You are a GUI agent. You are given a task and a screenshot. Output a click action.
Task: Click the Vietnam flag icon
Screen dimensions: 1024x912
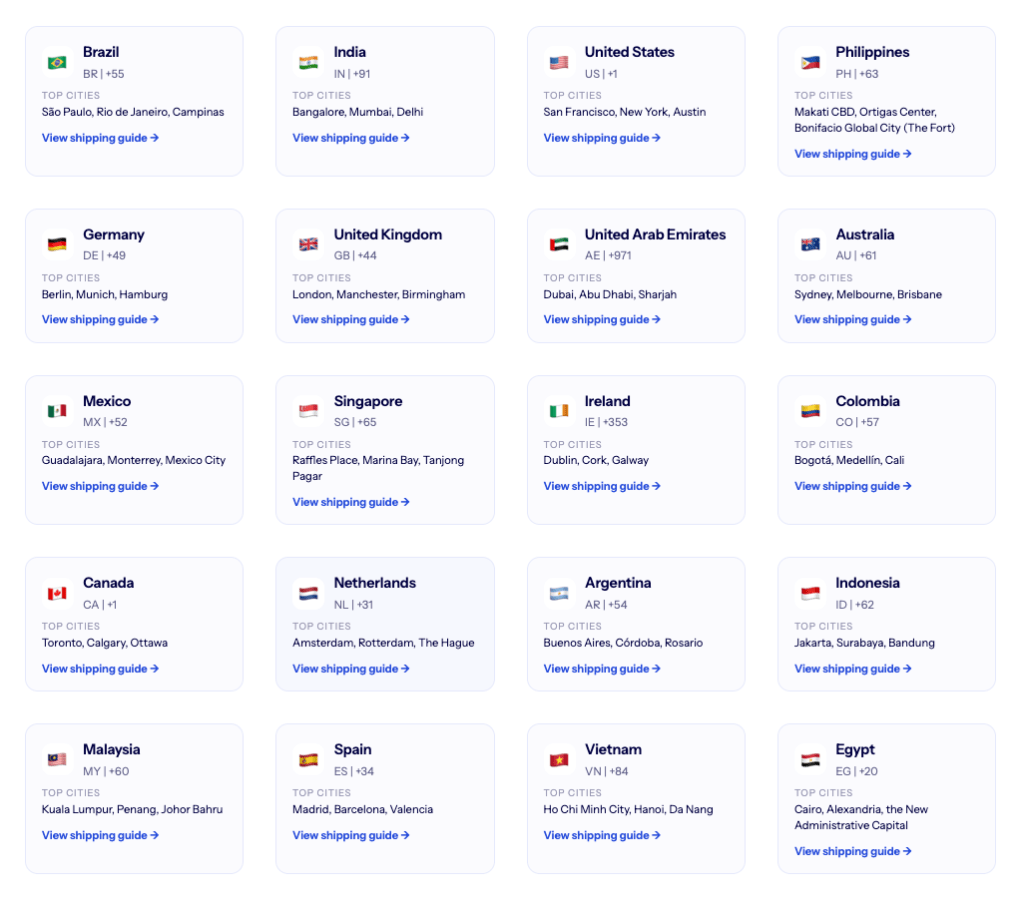[x=559, y=760]
